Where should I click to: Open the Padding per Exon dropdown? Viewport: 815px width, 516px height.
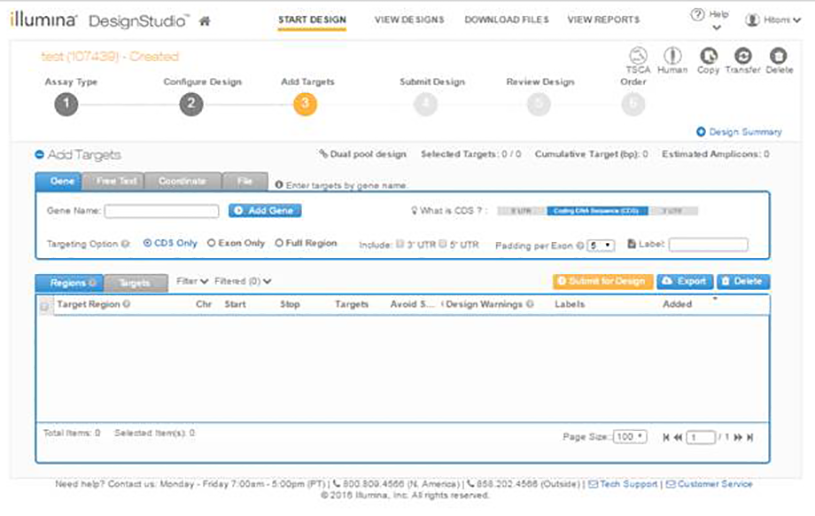(601, 245)
